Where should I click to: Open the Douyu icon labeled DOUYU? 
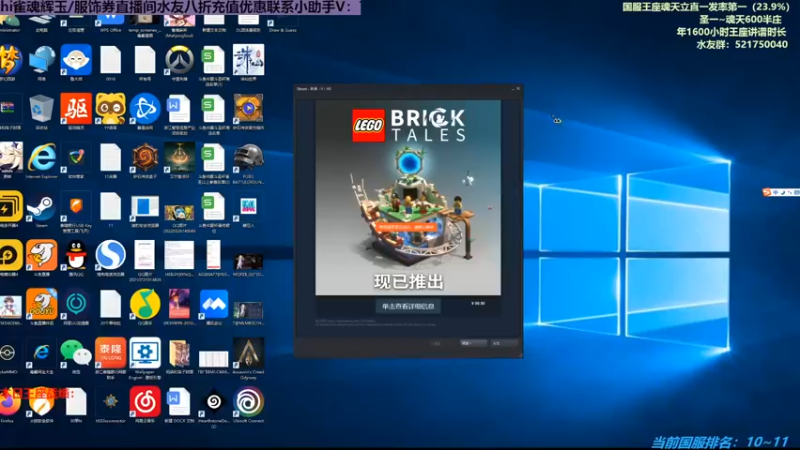41,304
